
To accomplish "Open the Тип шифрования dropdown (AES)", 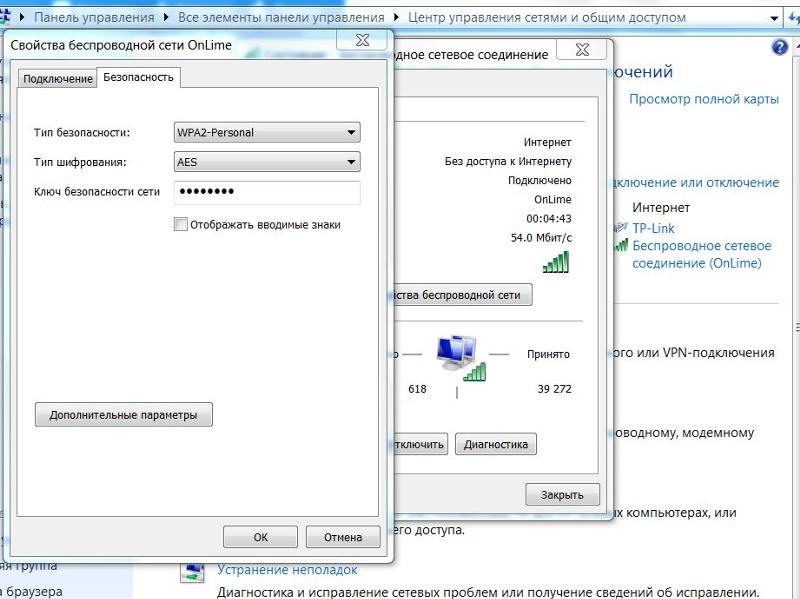I will (x=267, y=162).
